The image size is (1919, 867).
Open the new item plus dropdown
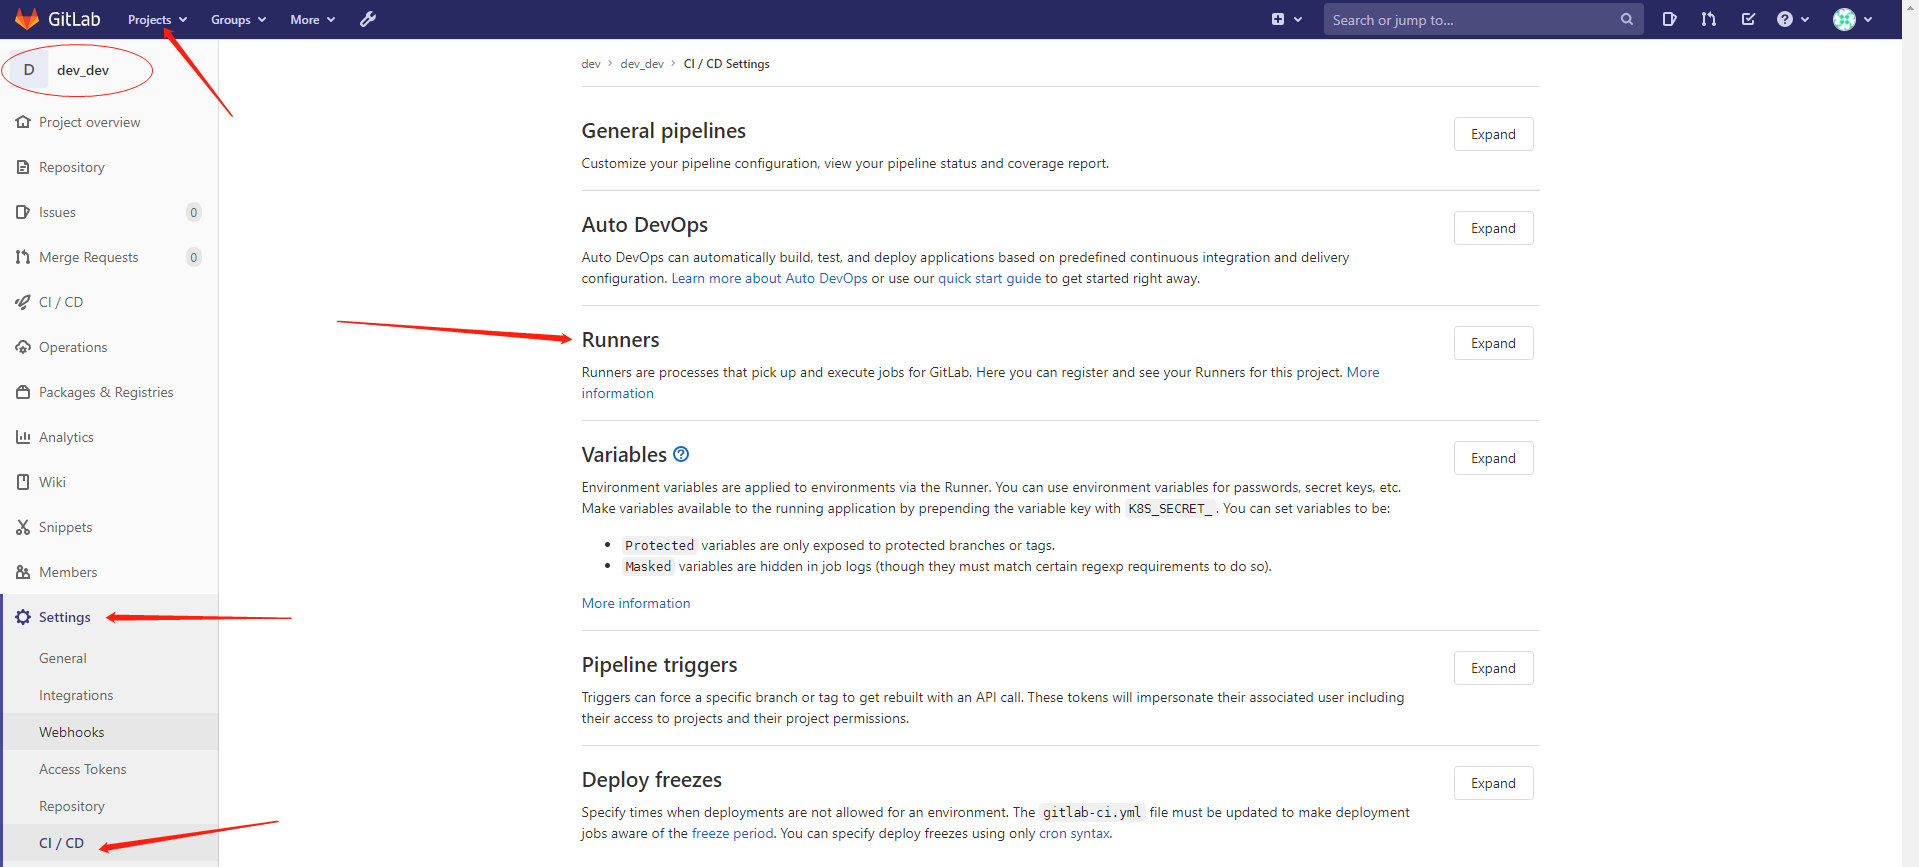click(x=1286, y=19)
